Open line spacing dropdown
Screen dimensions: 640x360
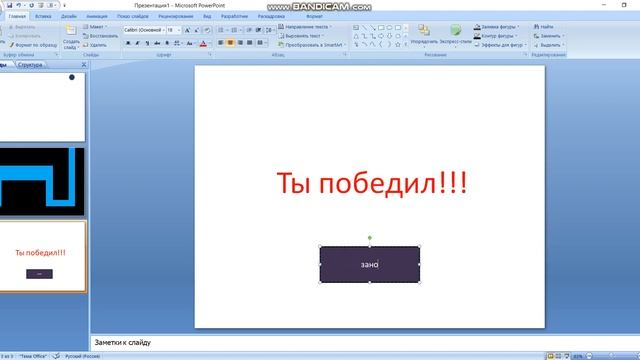[269, 30]
